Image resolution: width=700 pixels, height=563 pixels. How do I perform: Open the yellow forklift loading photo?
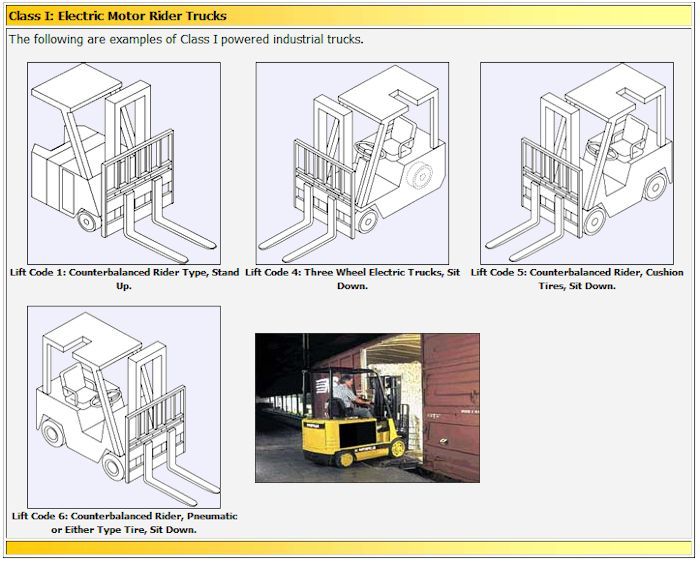[x=367, y=408]
